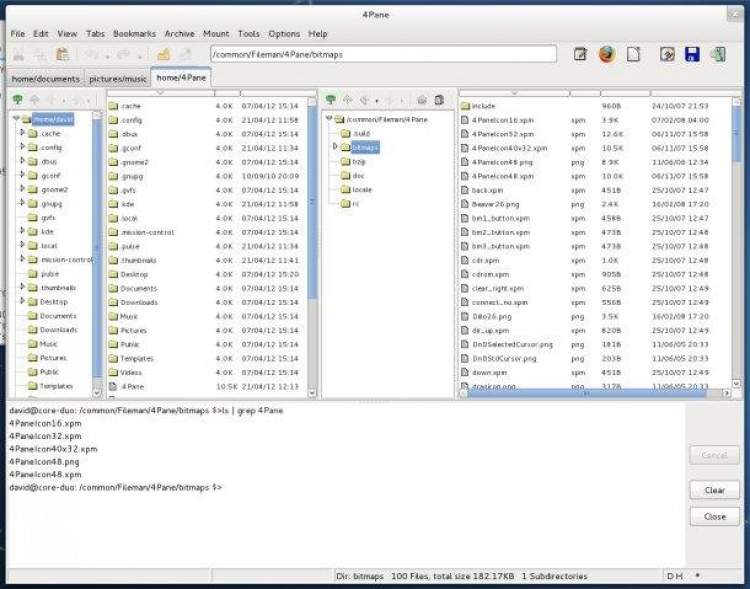Click the Cut scissors toolbar icon
Image resolution: width=750 pixels, height=589 pixels.
click(x=18, y=55)
